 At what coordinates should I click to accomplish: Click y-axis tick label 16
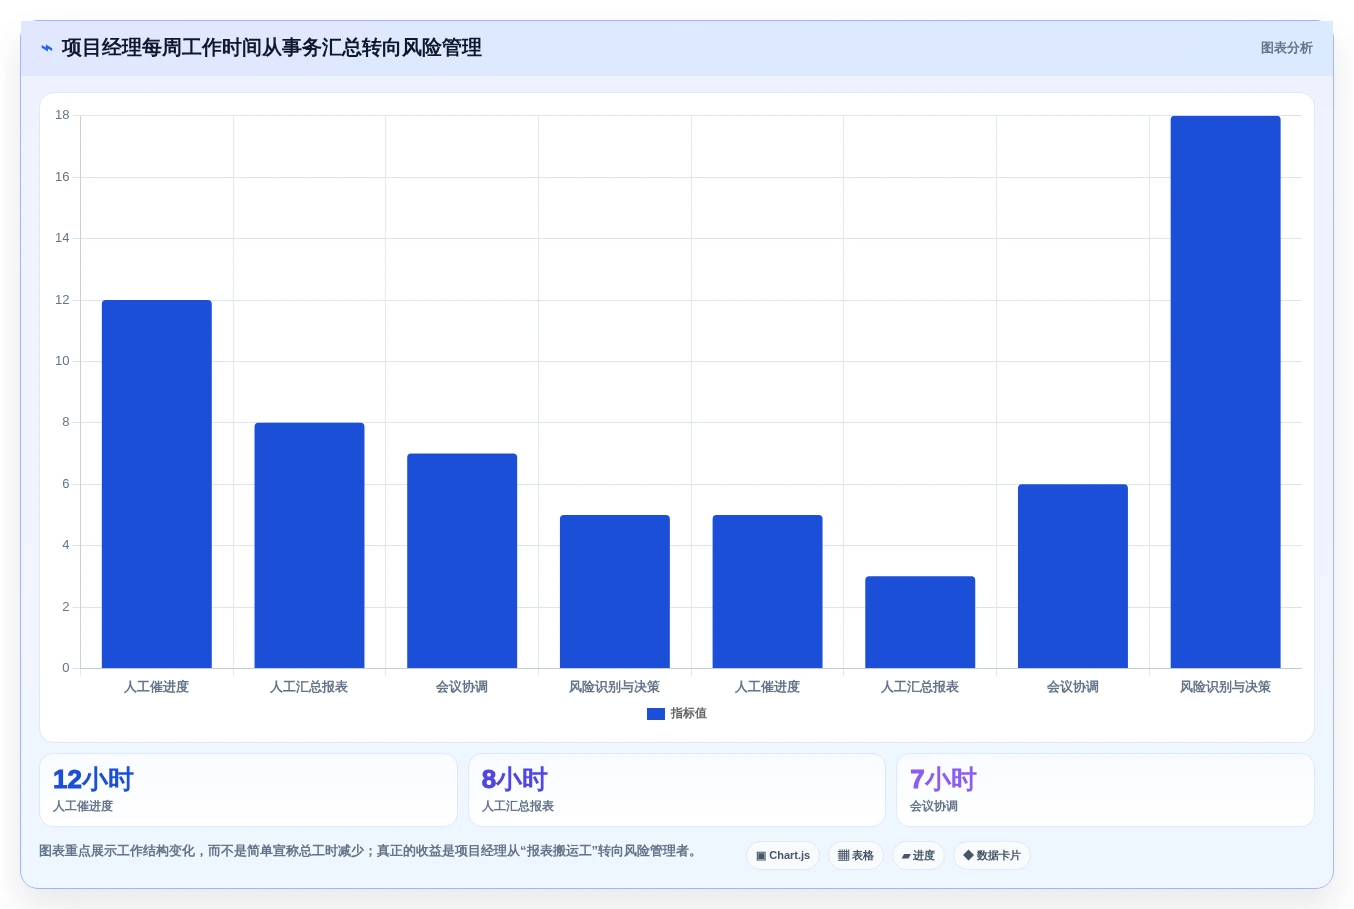coord(62,177)
